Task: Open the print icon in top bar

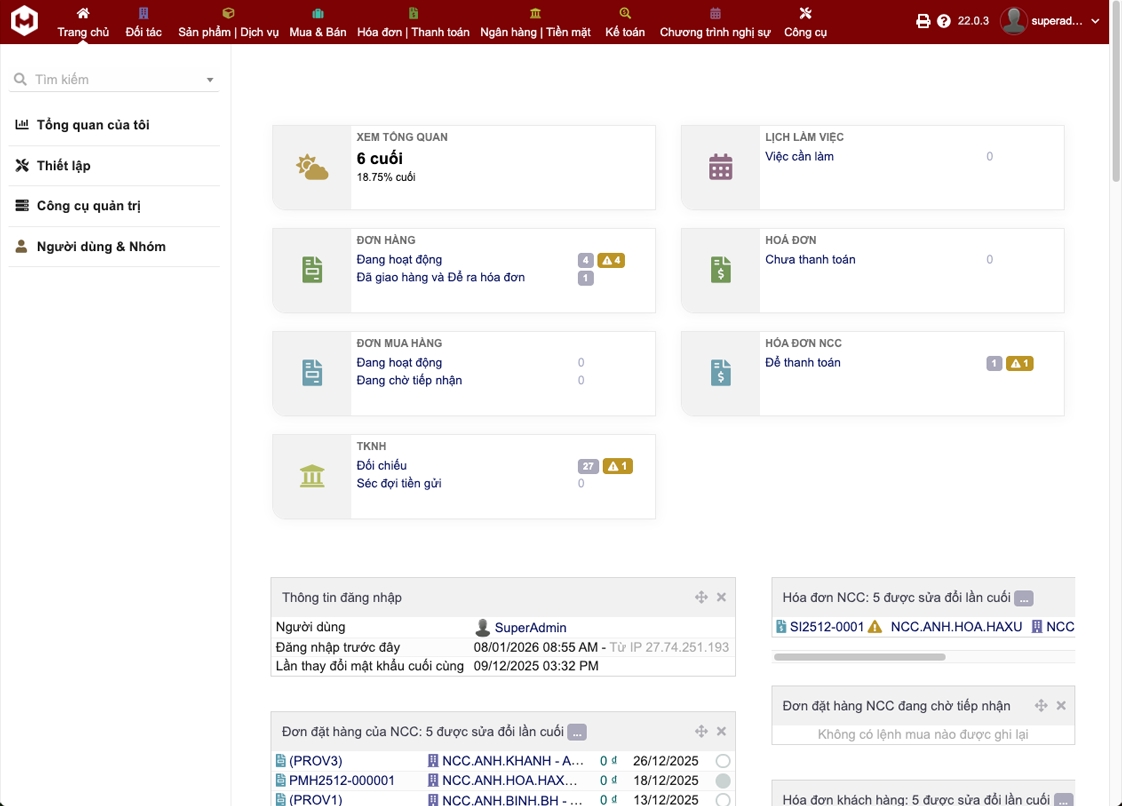Action: coord(923,21)
